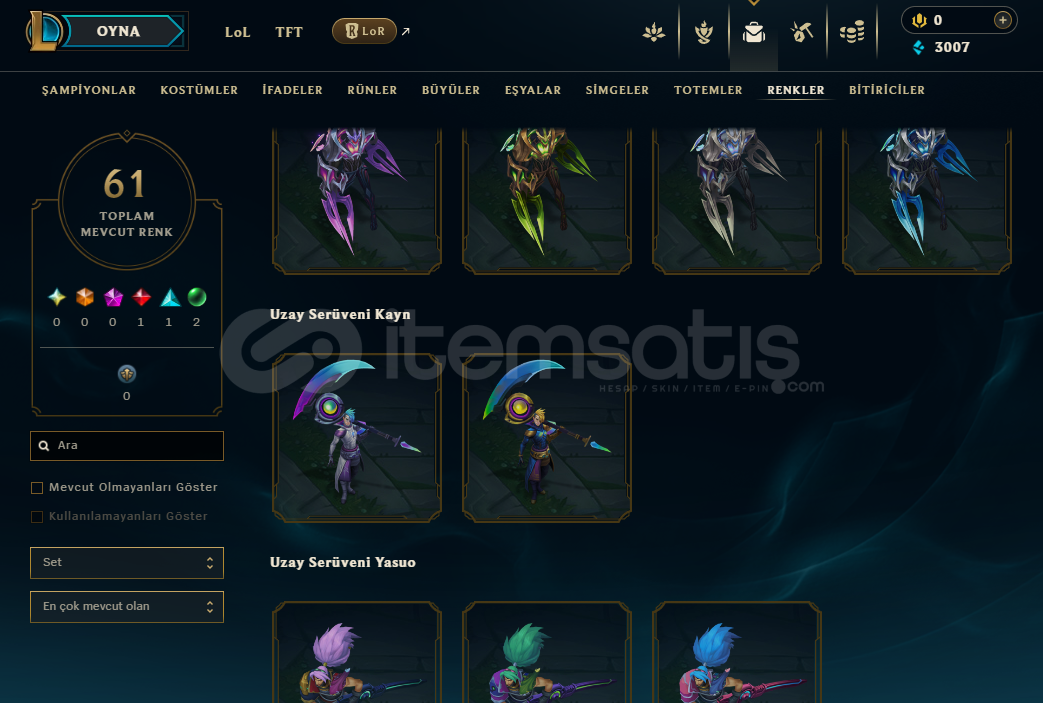Image resolution: width=1043 pixels, height=703 pixels.
Task: Click the plus icon to buy RP
Action: (1002, 20)
